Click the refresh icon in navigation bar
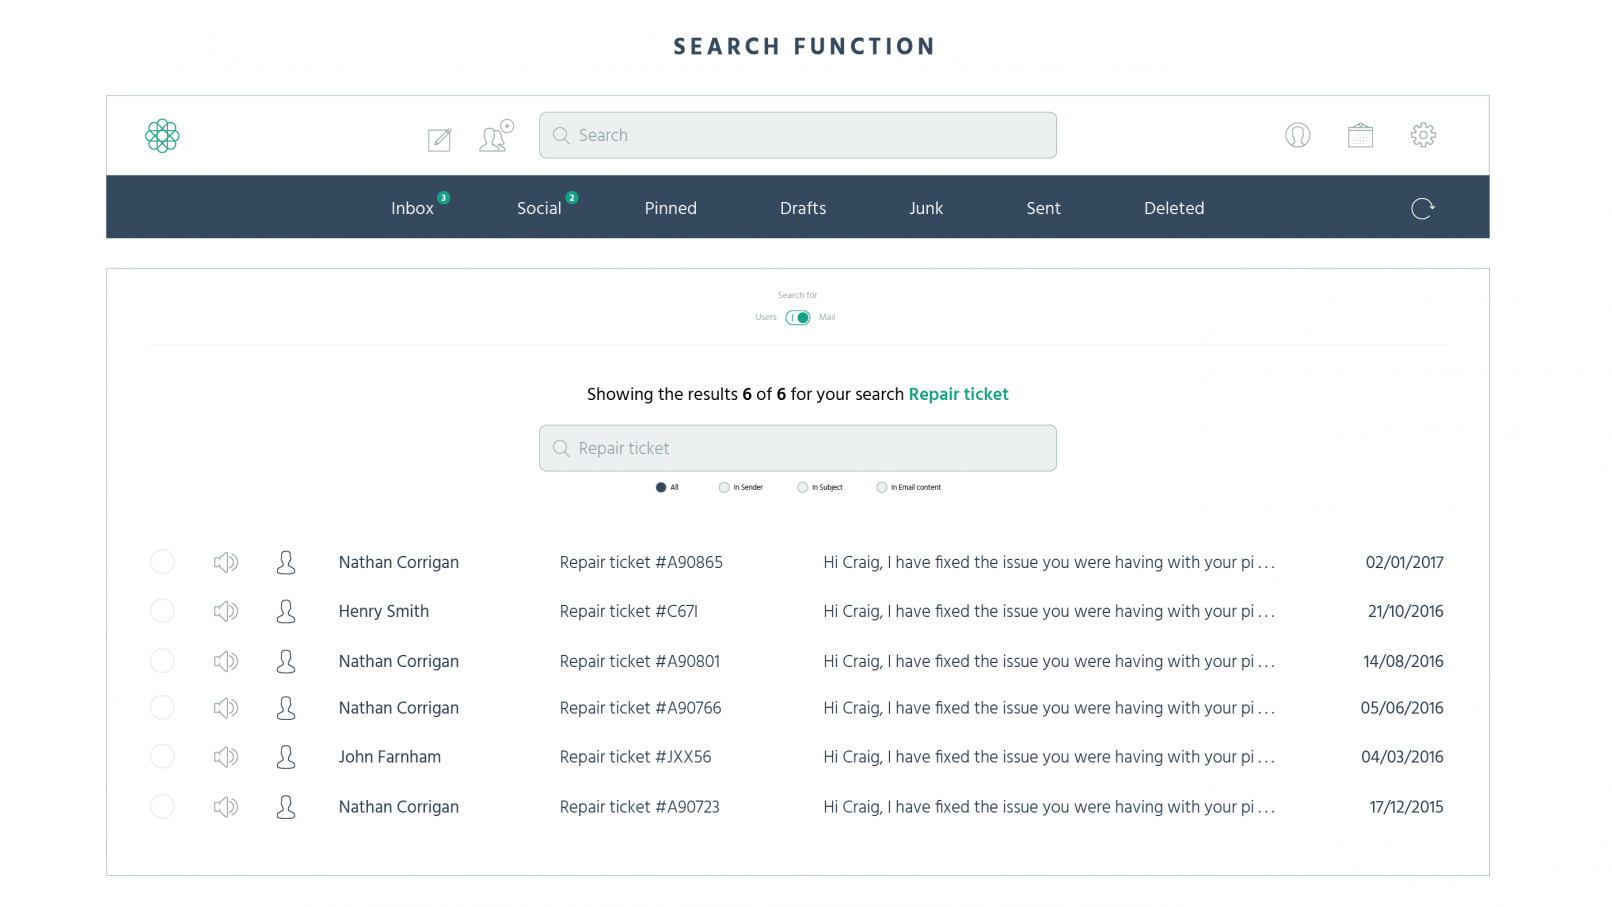The height and width of the screenshot is (907, 1612). point(1422,208)
